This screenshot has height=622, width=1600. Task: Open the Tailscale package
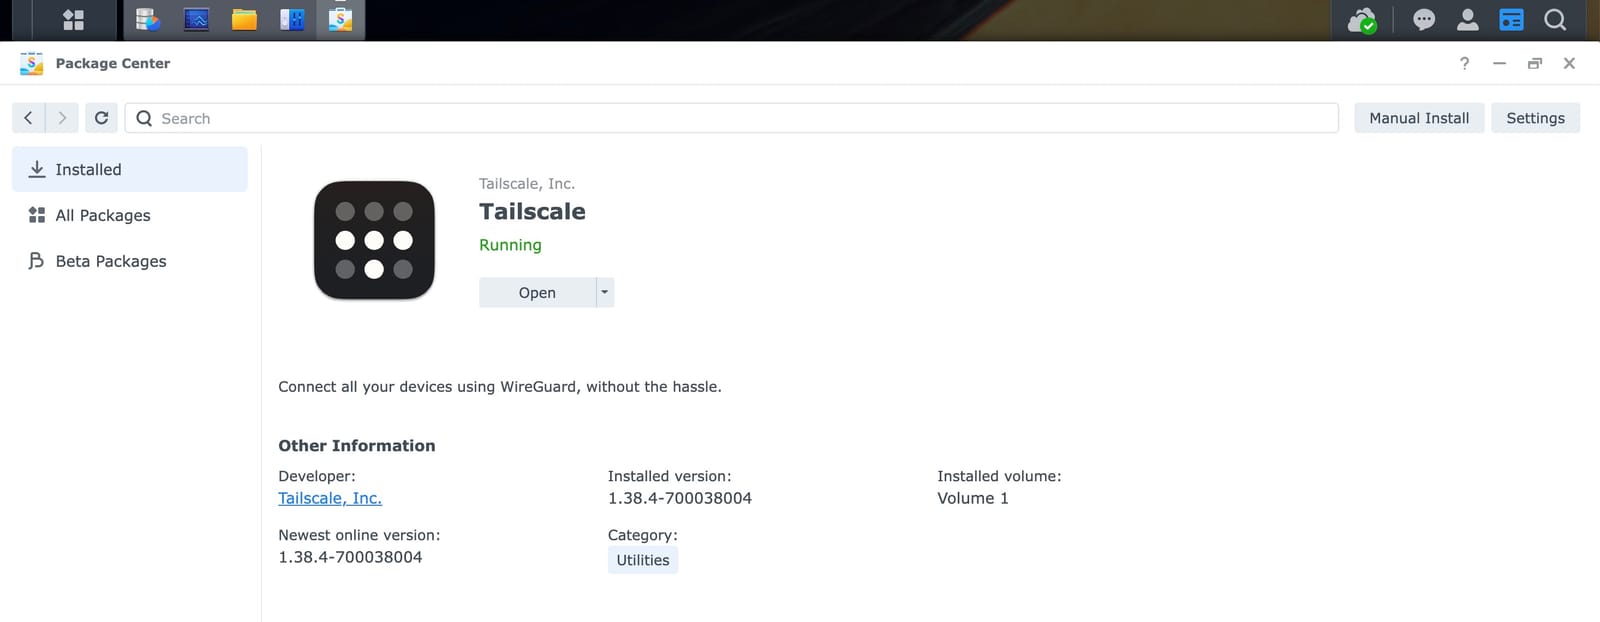click(x=537, y=292)
